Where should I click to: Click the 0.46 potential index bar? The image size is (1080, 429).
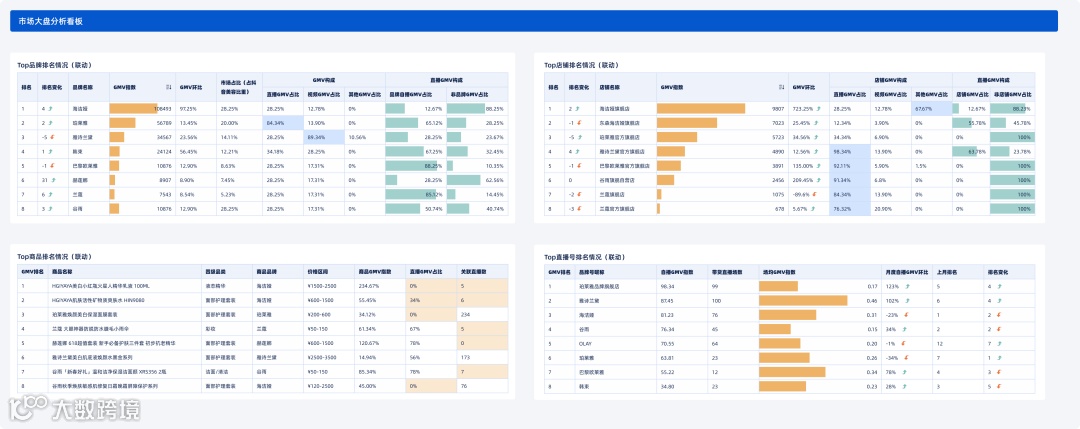(x=803, y=300)
